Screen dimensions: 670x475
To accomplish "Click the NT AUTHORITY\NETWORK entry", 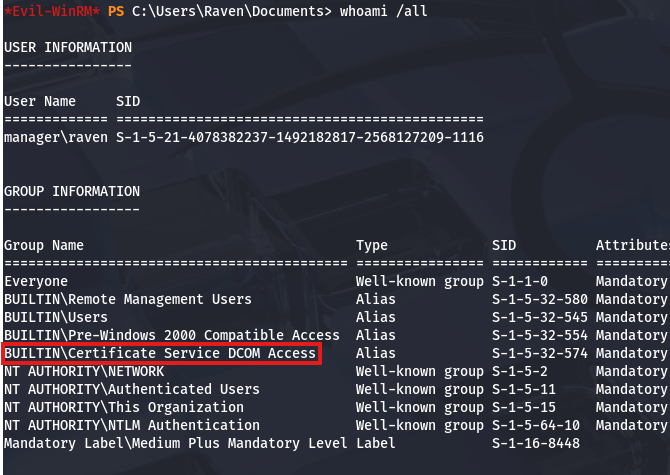I will click(83, 371).
